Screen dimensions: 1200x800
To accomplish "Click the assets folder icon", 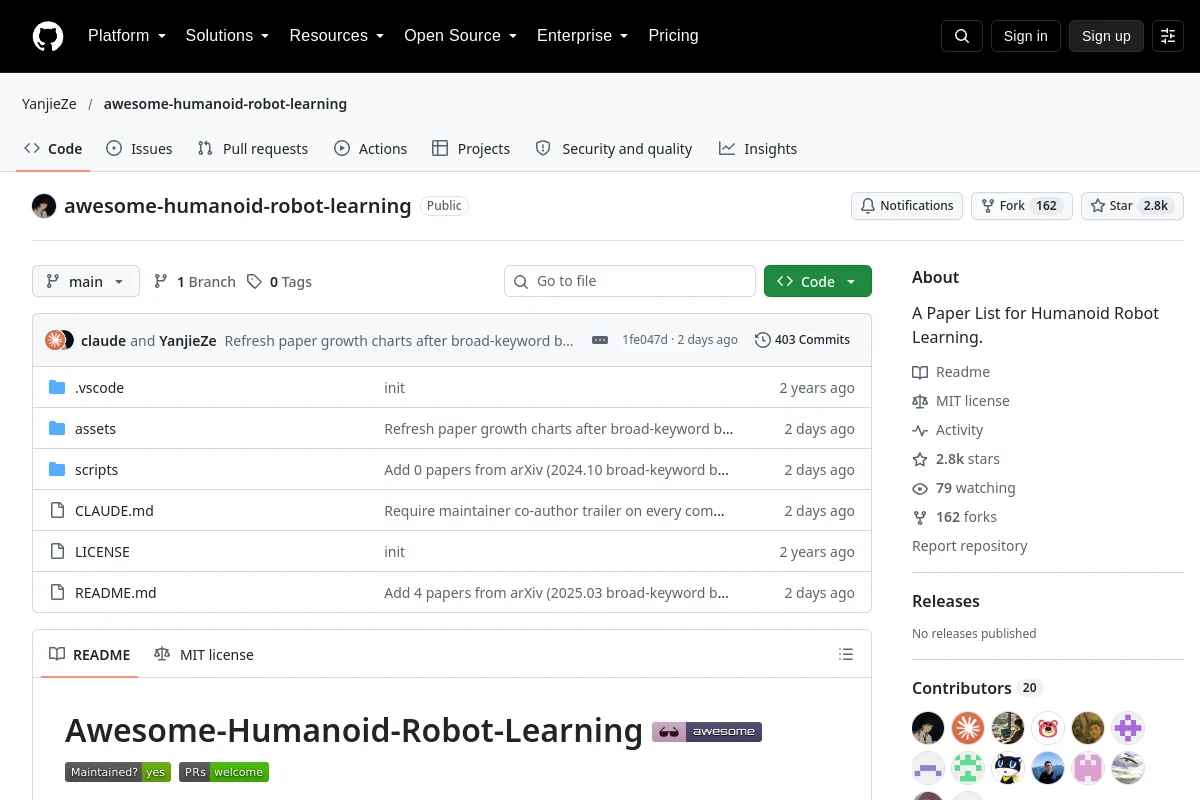I will tap(57, 429).
